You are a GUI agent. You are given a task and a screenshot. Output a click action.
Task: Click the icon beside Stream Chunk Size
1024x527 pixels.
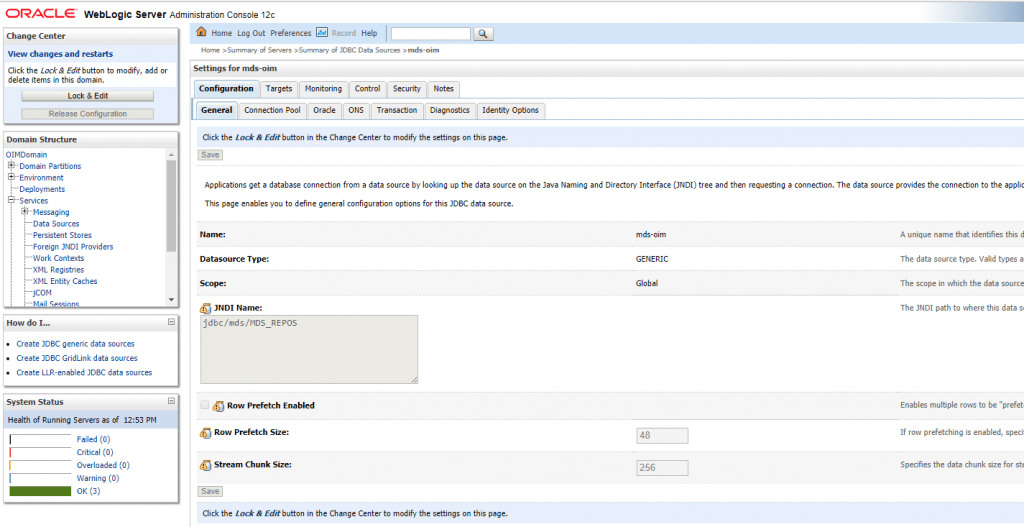click(x=206, y=465)
